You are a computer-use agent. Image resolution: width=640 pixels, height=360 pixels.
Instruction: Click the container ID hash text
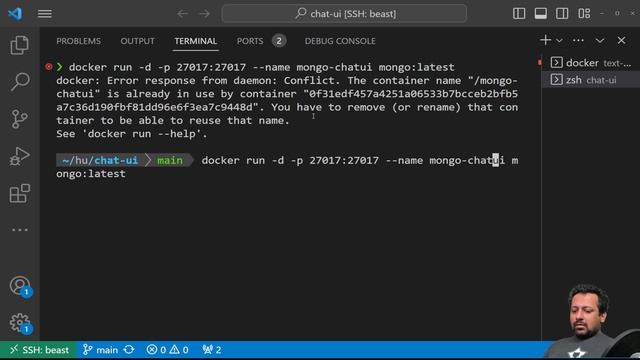click(287, 100)
